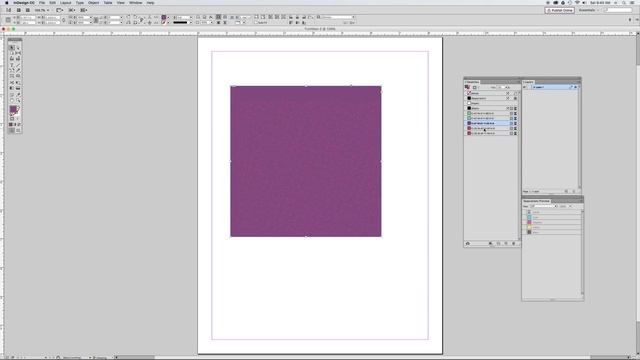Select the Gap tool
Screen dimensions: 640x360
click(x=18, y=53)
